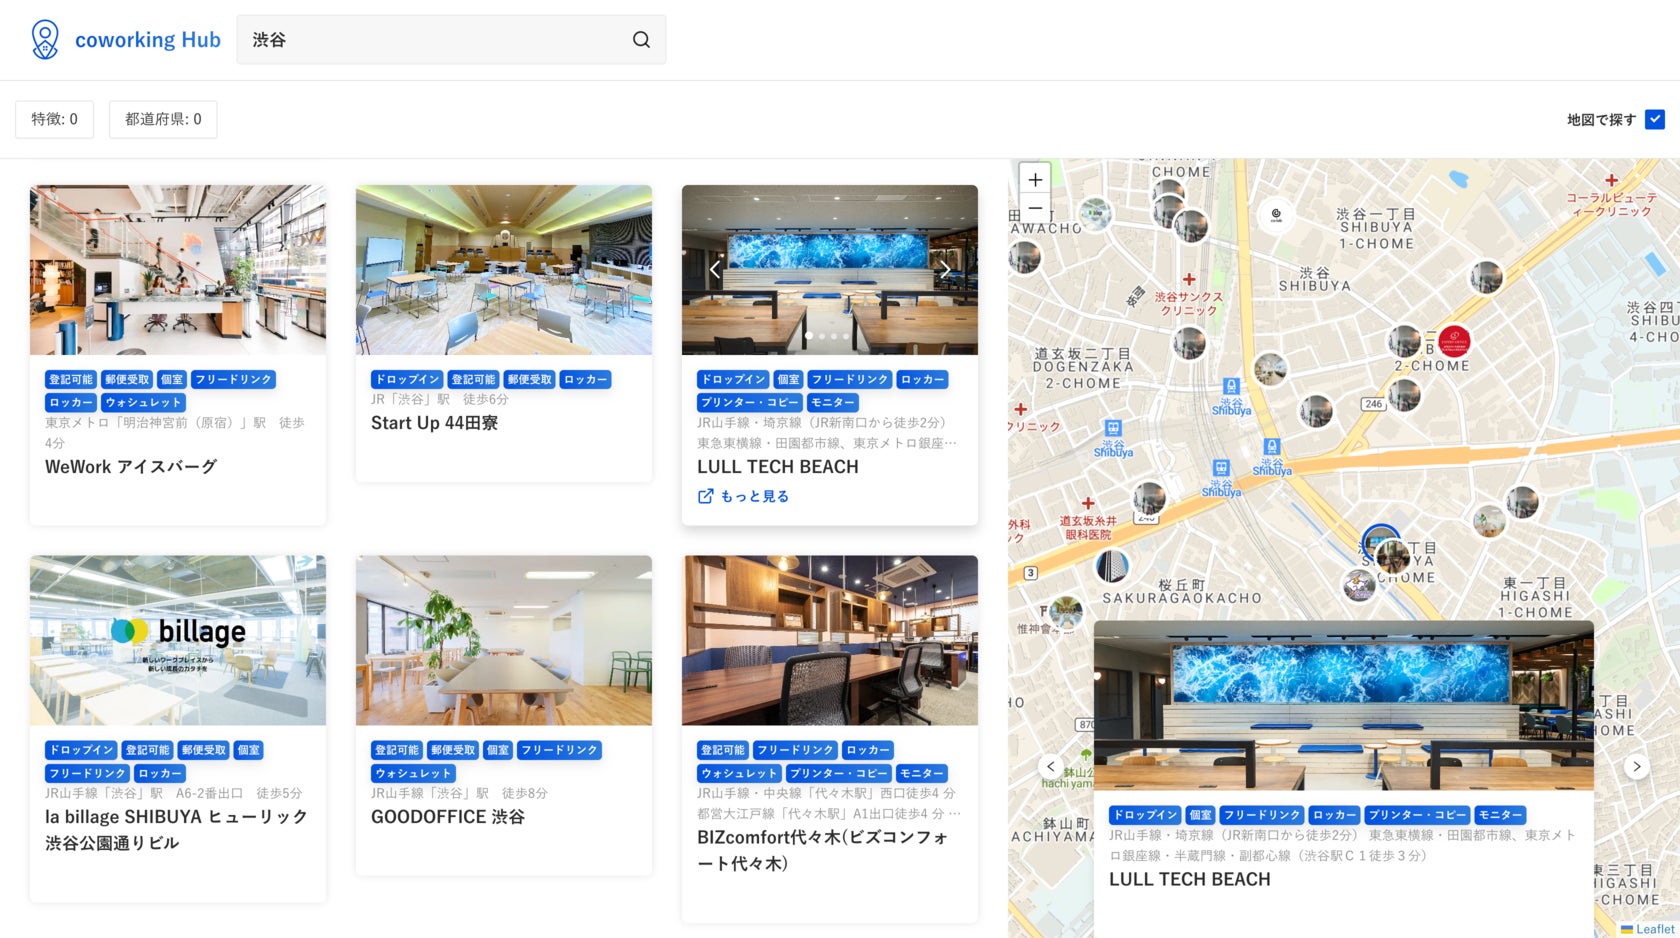Click 個室 tag on WeWork card

click(172, 380)
